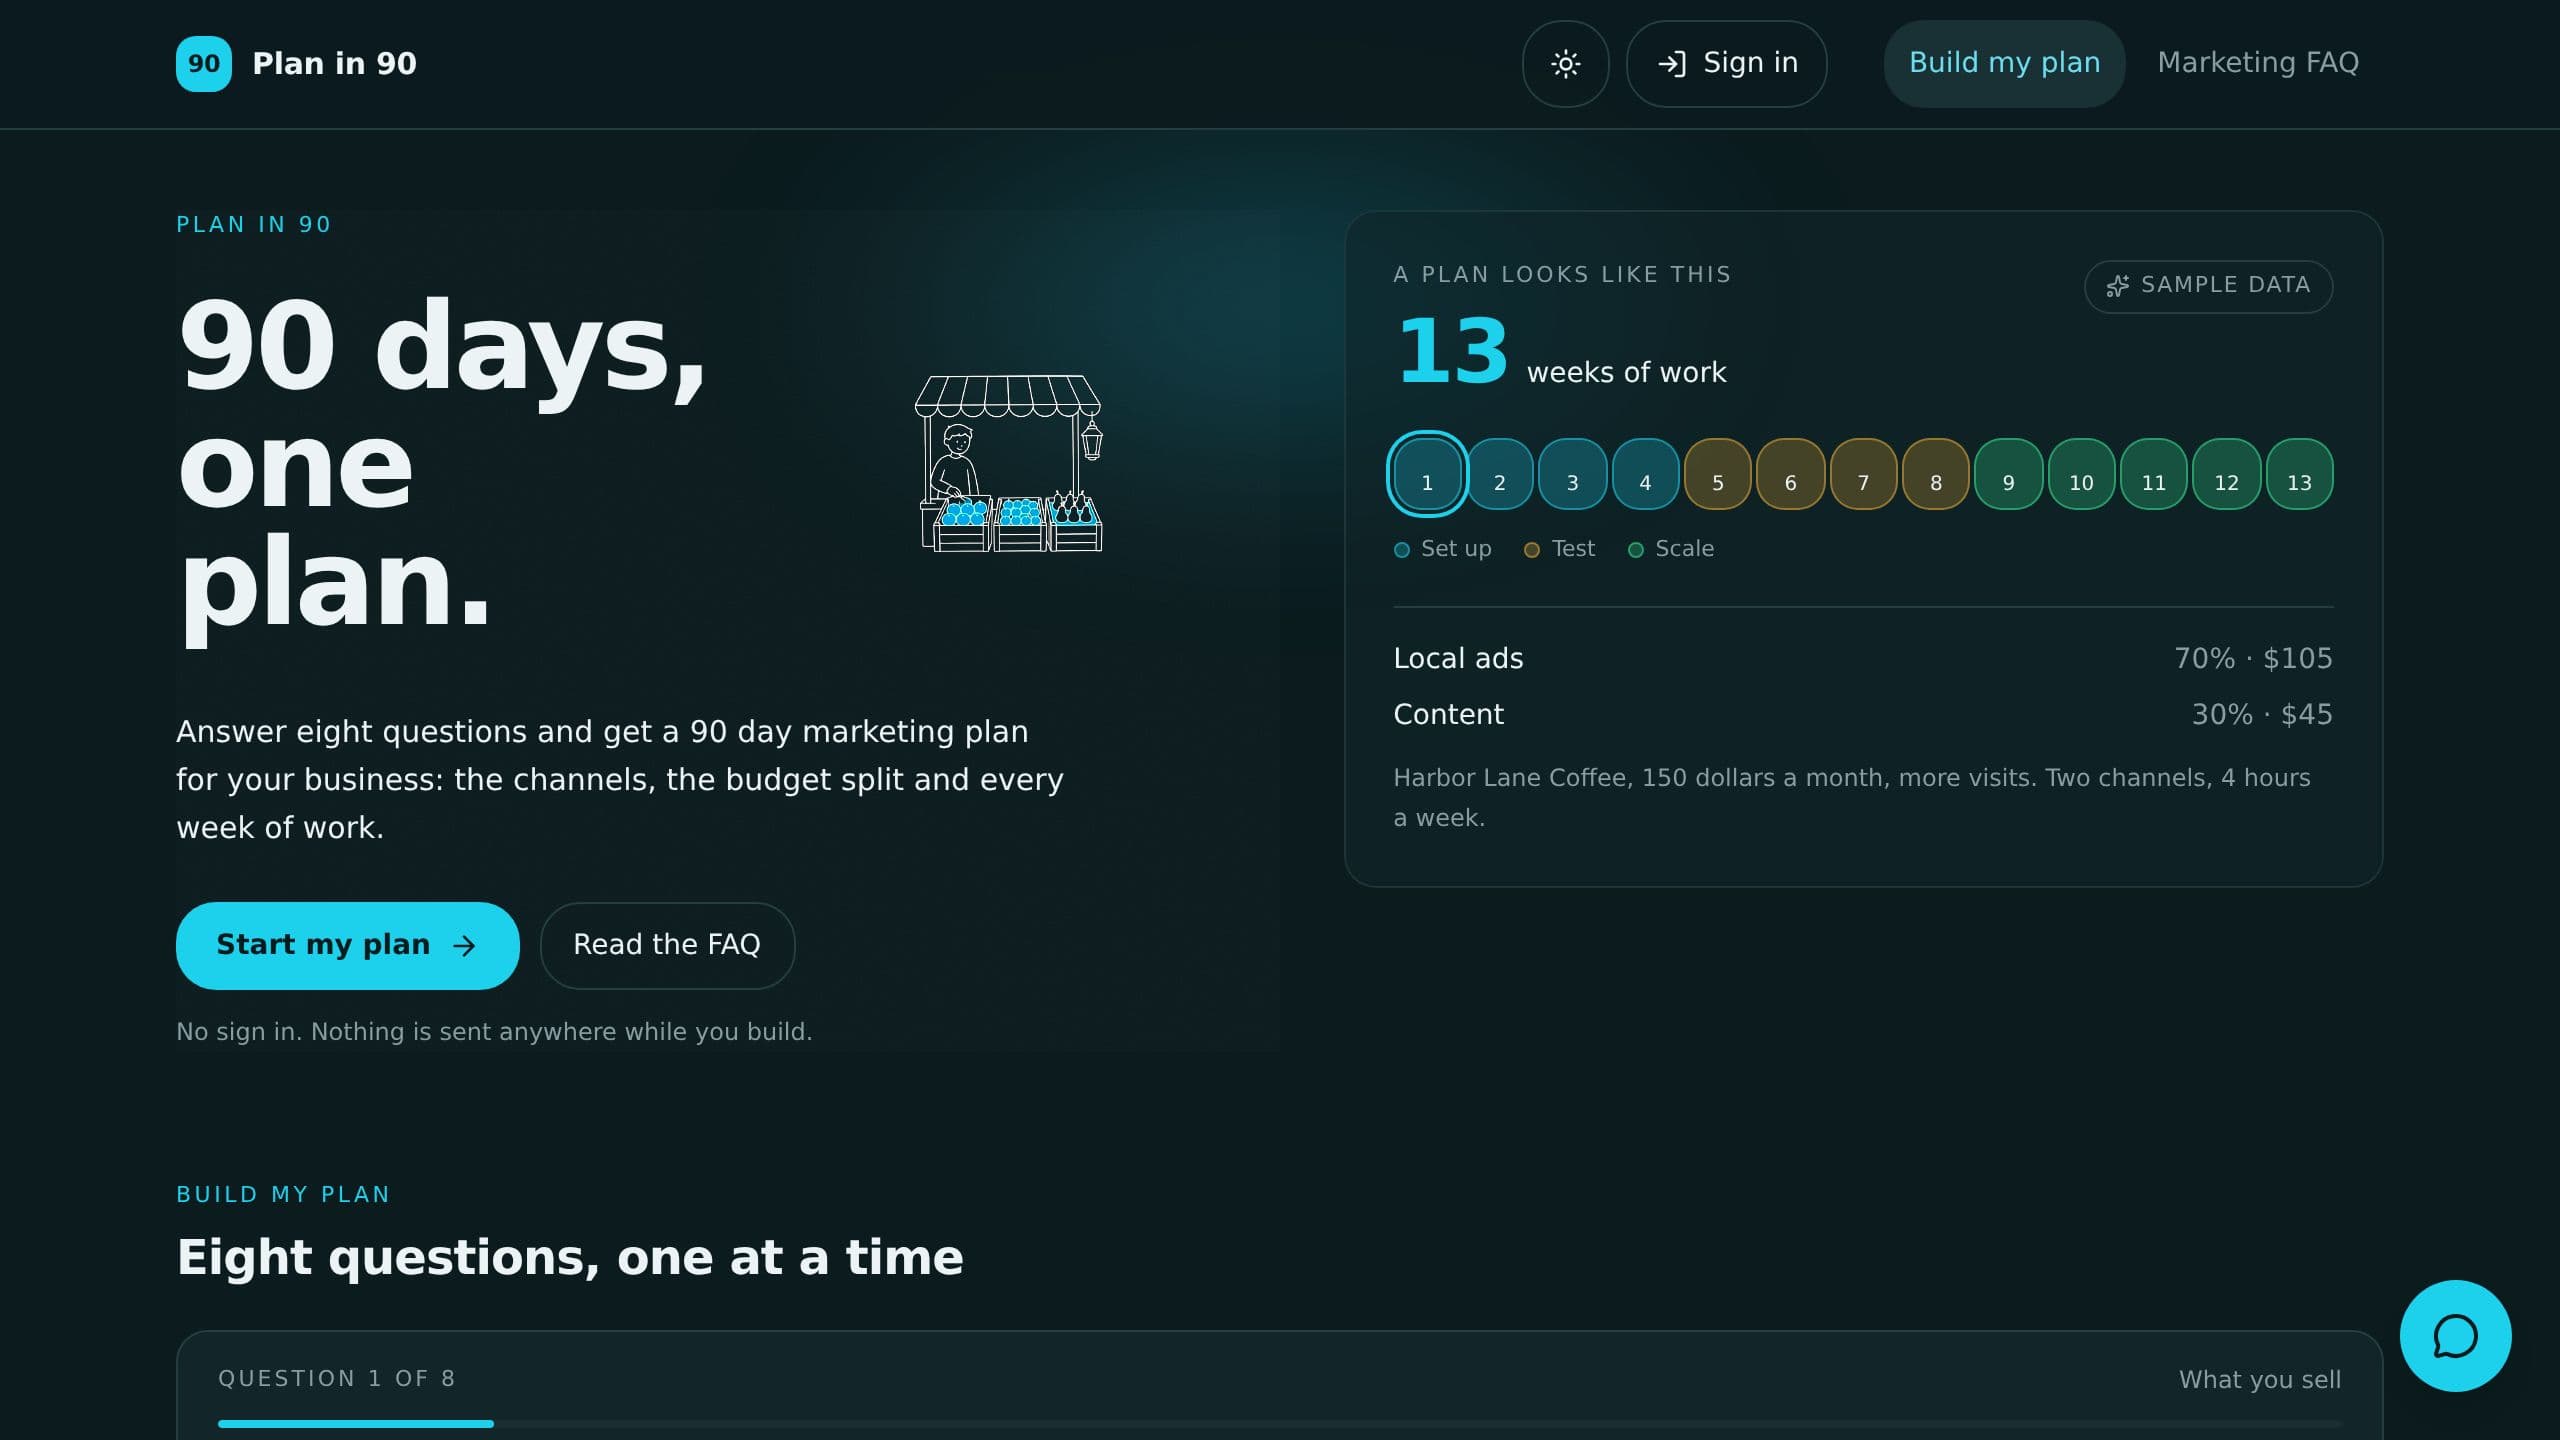Image resolution: width=2560 pixels, height=1440 pixels.
Task: Click the Local ads row label
Action: [x=1458, y=658]
